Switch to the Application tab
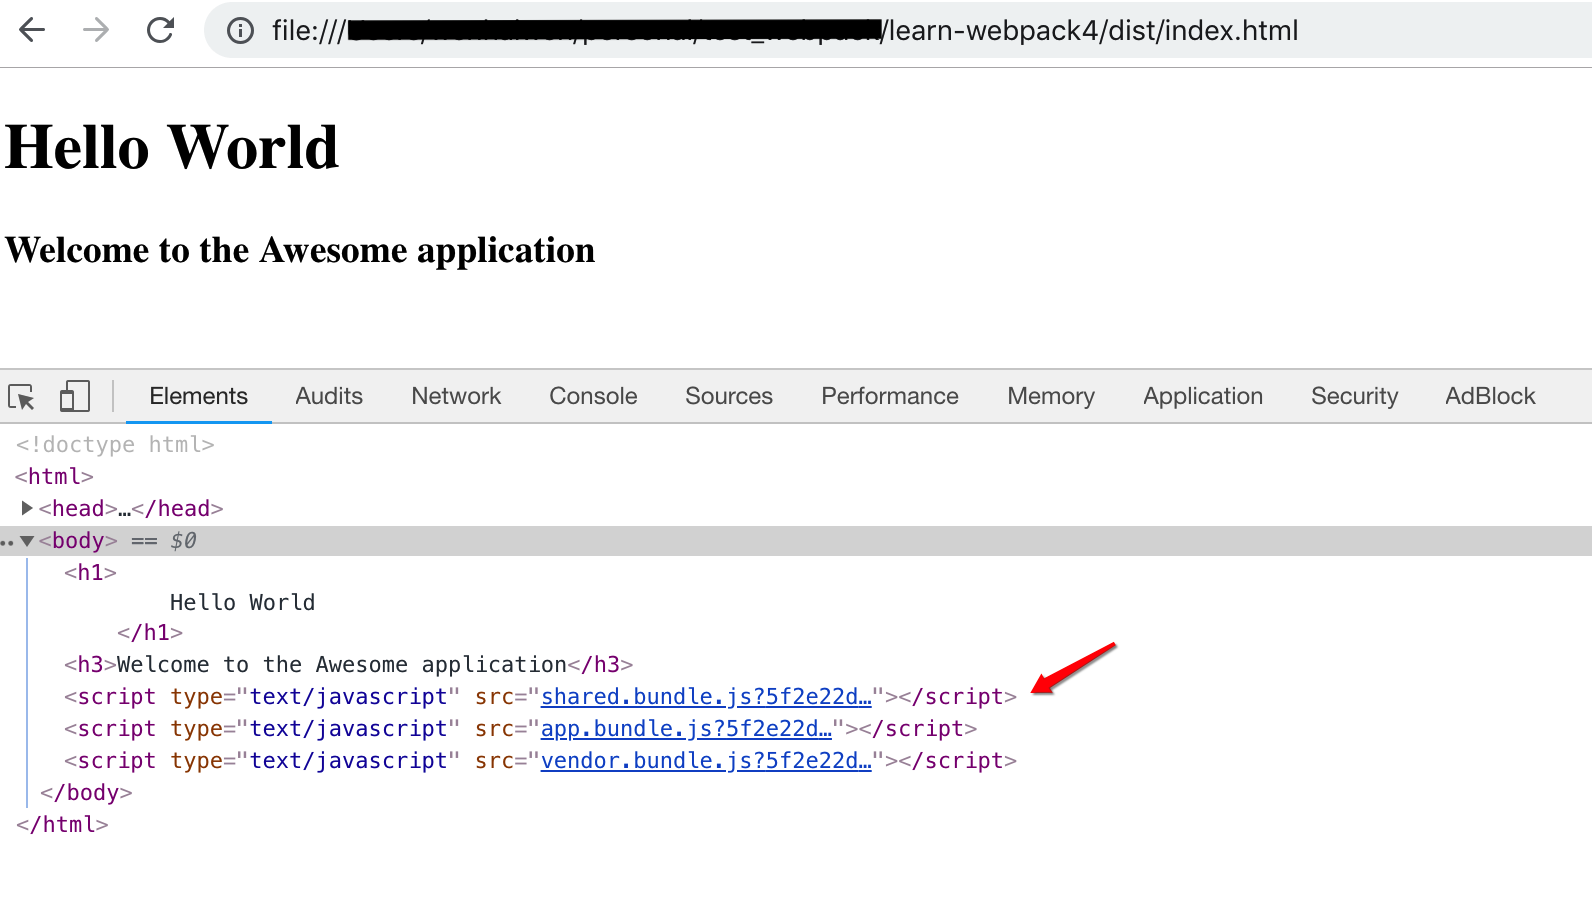 click(1203, 396)
